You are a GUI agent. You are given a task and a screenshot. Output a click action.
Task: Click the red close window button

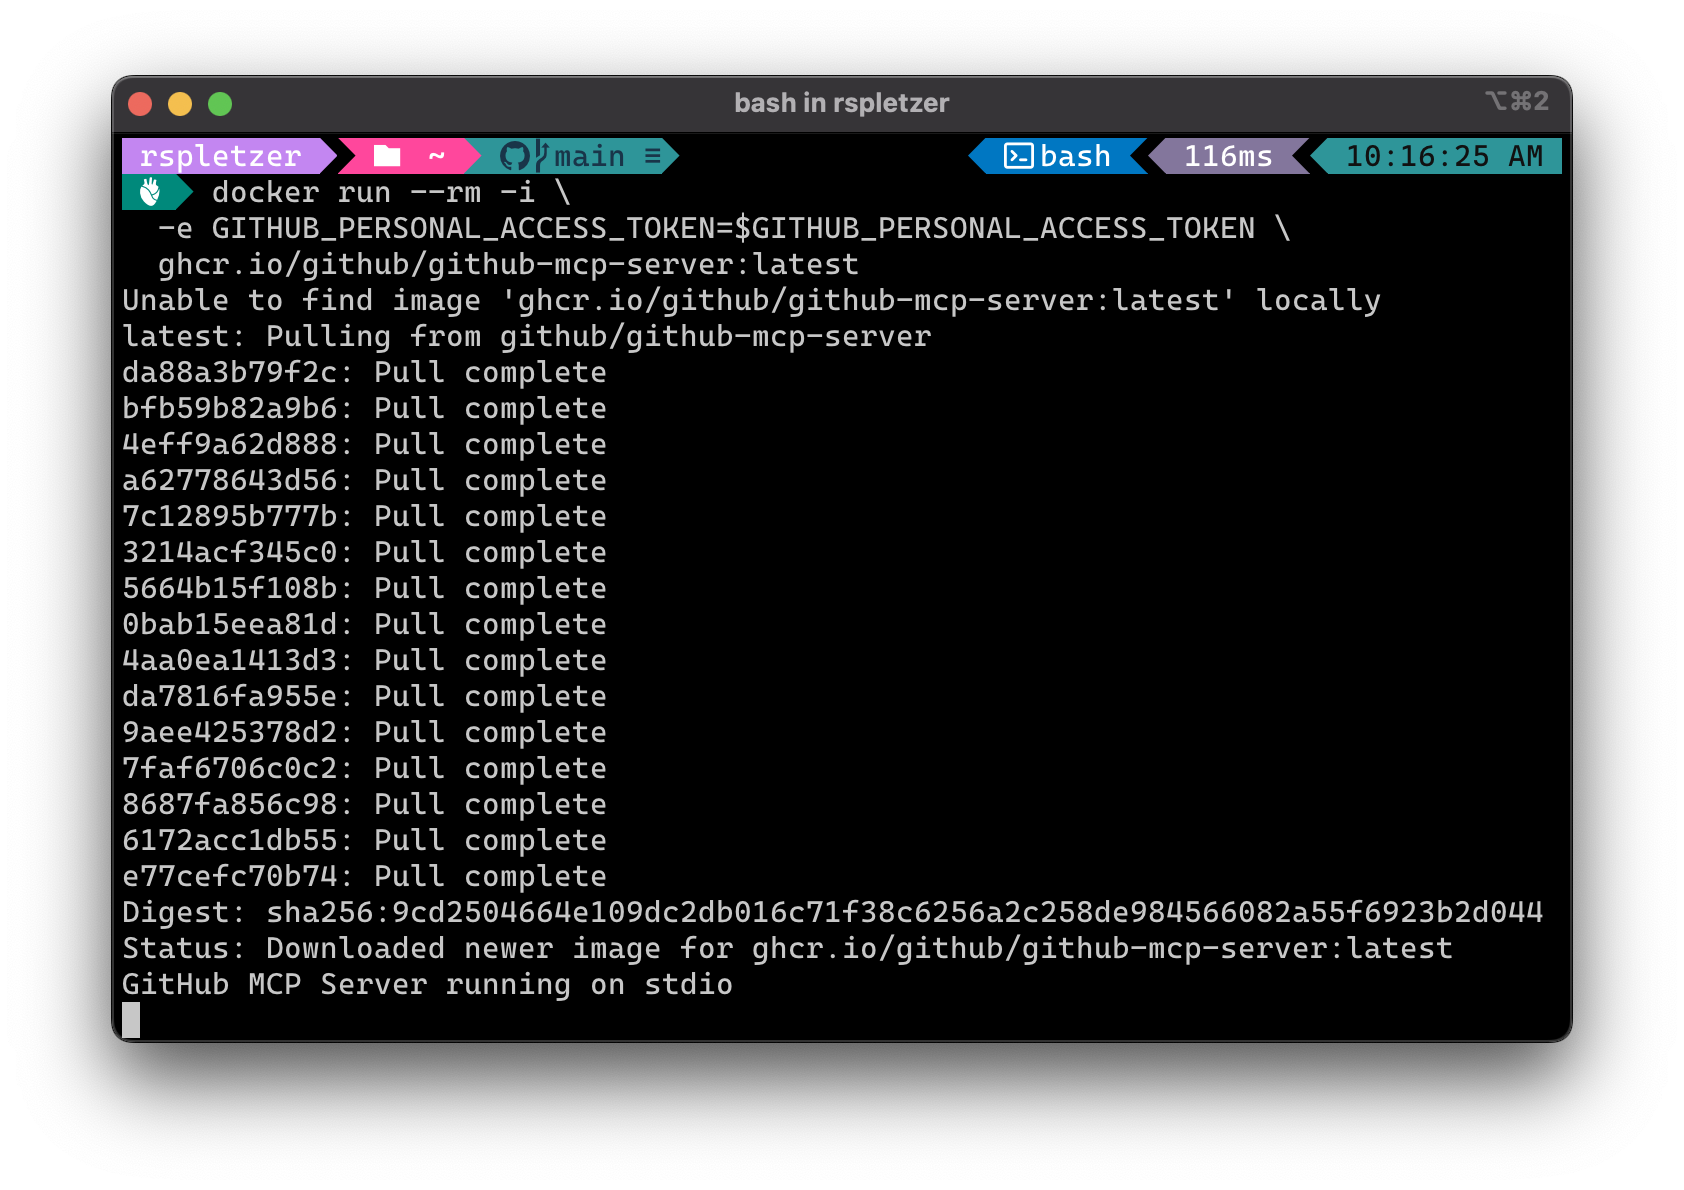[140, 104]
